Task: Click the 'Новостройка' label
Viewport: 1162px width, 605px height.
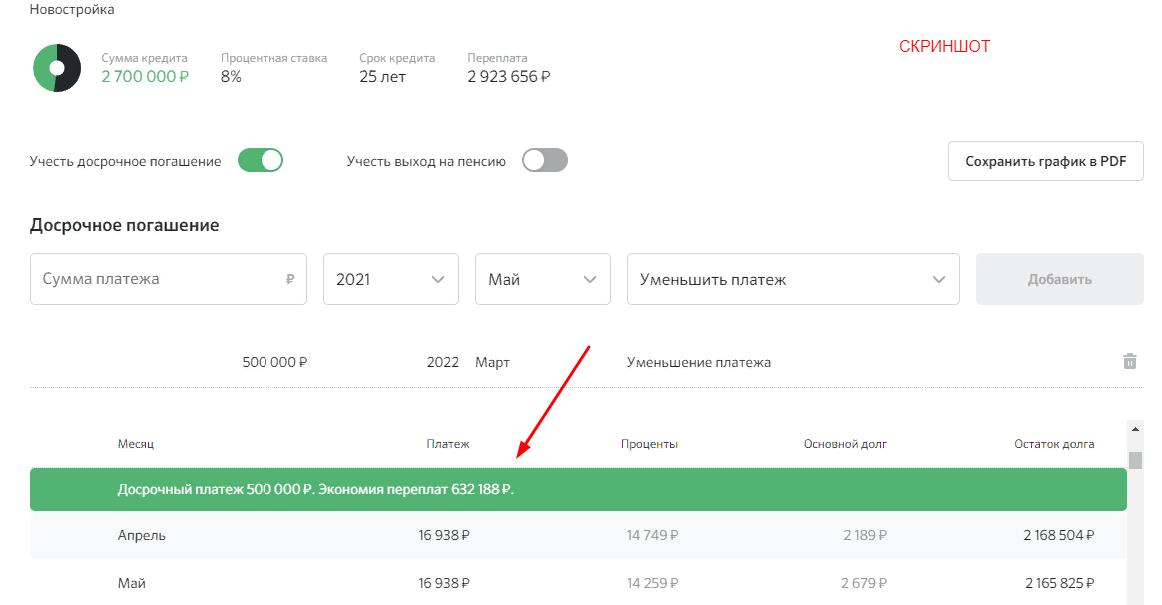Action: pos(72,10)
